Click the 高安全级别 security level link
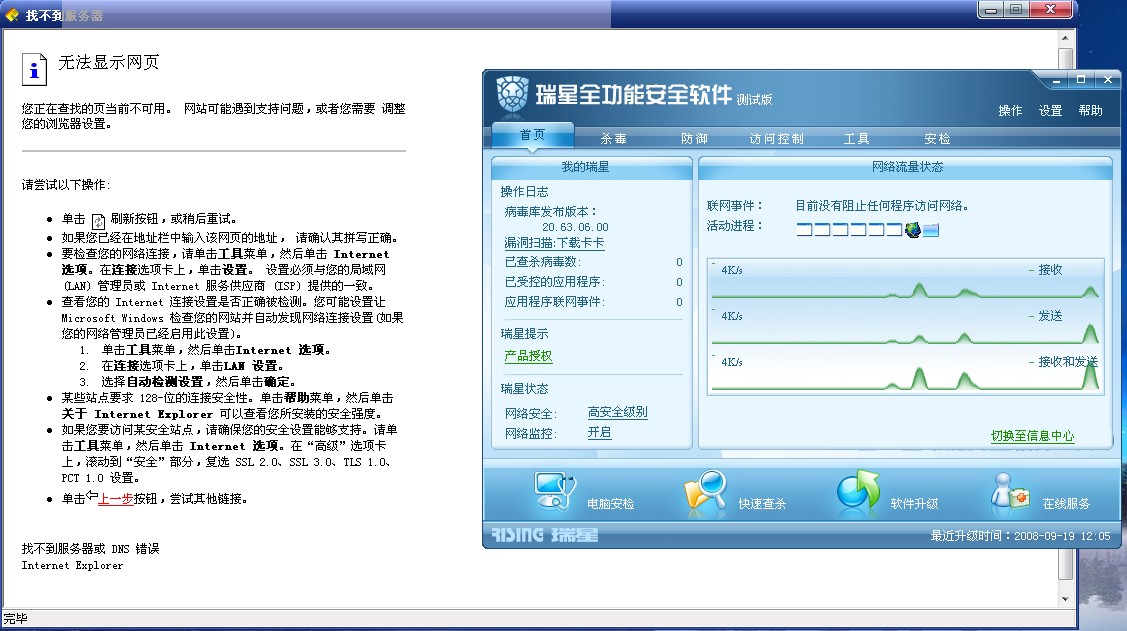 click(x=617, y=412)
